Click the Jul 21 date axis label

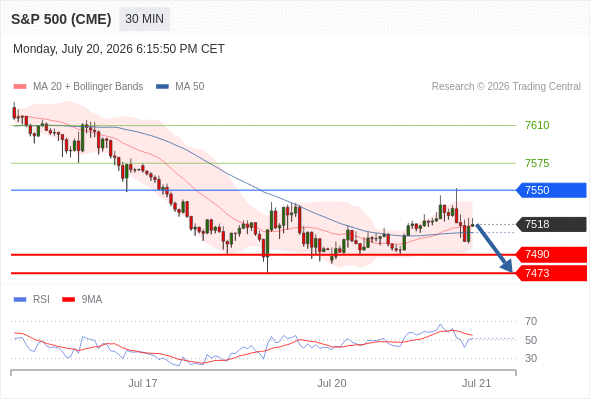(476, 383)
